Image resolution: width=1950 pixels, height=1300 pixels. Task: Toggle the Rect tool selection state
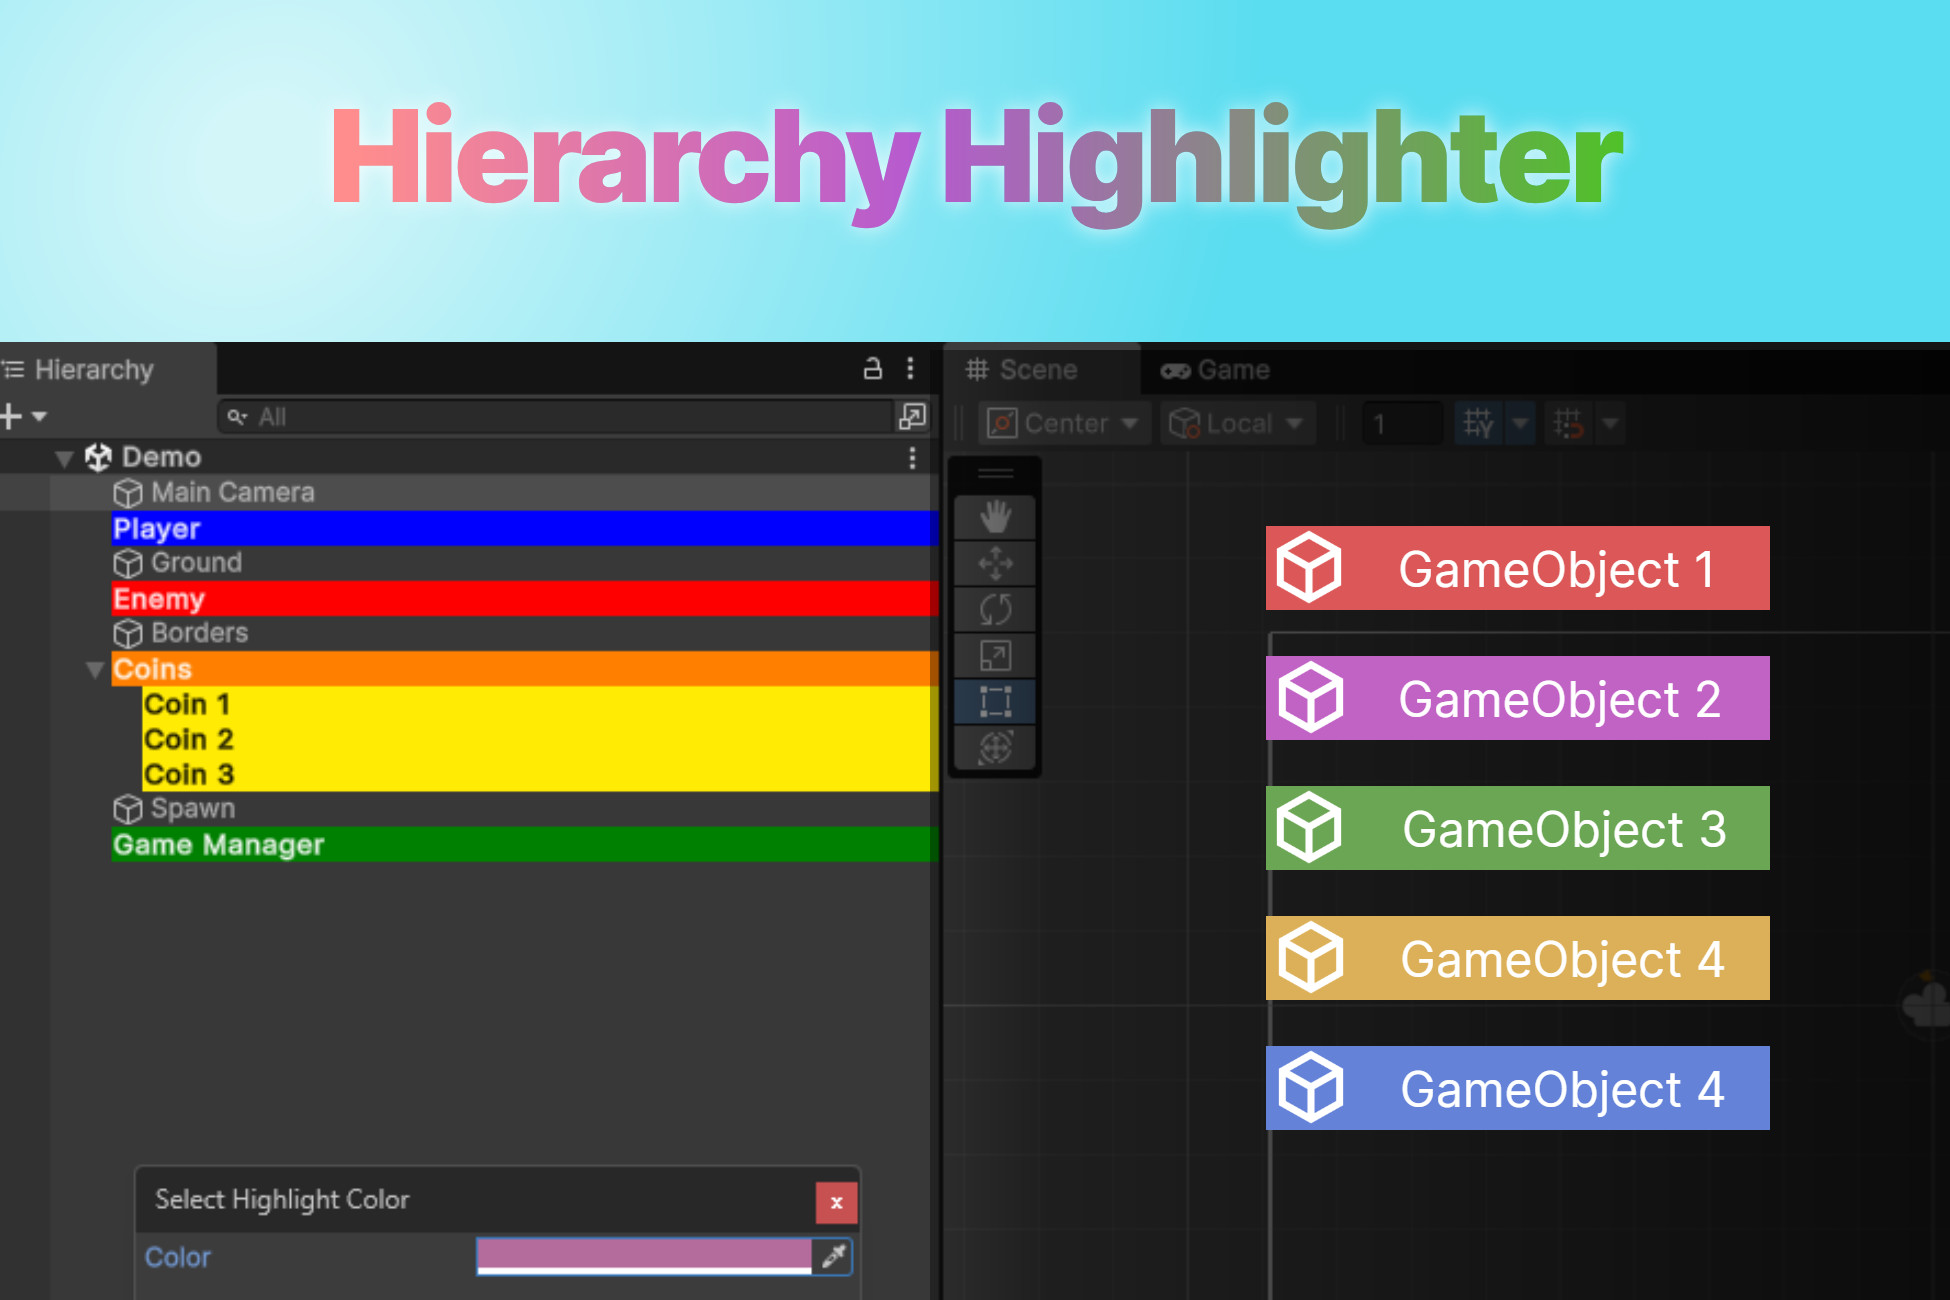(x=995, y=702)
